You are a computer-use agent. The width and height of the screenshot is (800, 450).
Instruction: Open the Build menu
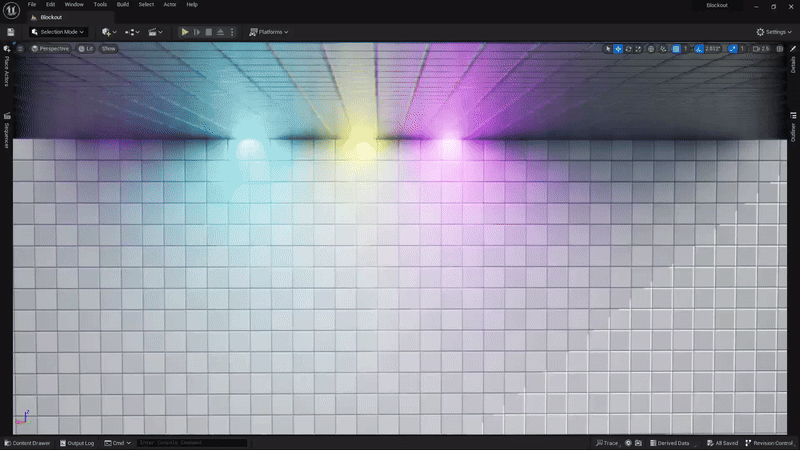(x=123, y=5)
